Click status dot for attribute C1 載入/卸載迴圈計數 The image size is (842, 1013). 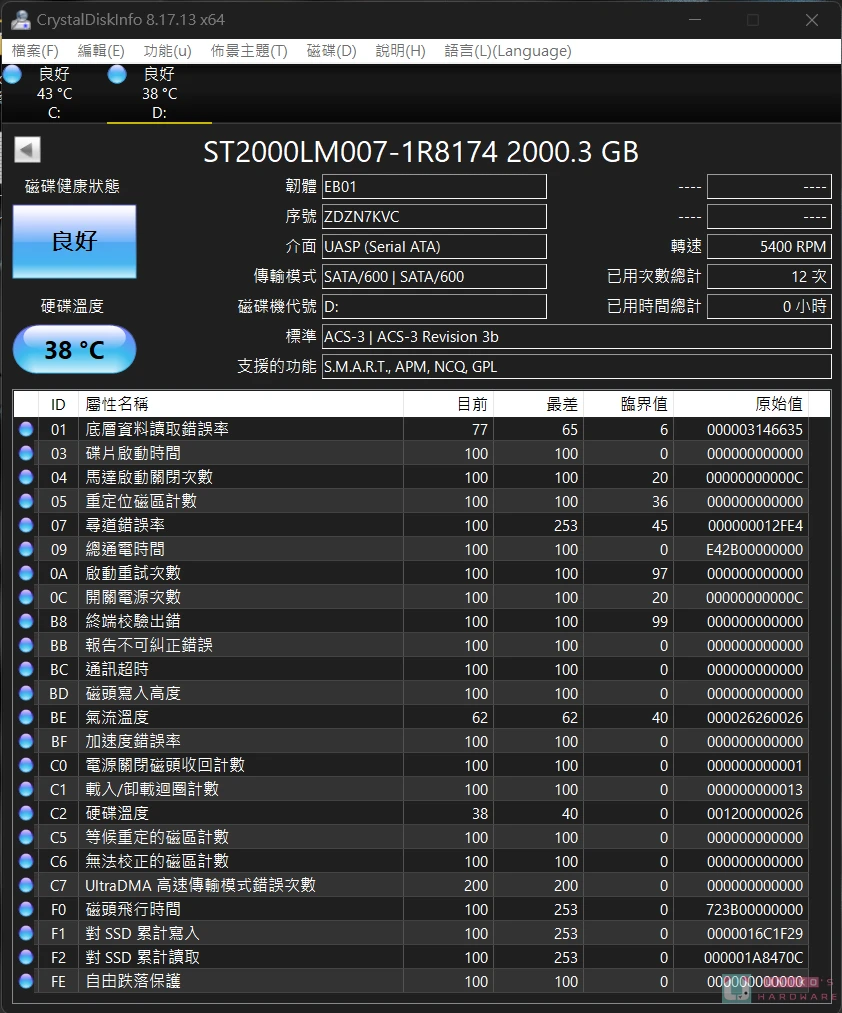tap(26, 789)
